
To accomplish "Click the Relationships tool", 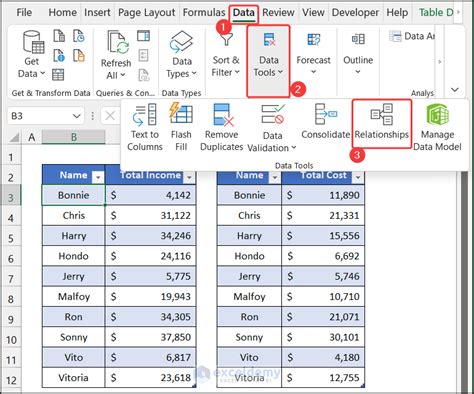I will pos(382,123).
